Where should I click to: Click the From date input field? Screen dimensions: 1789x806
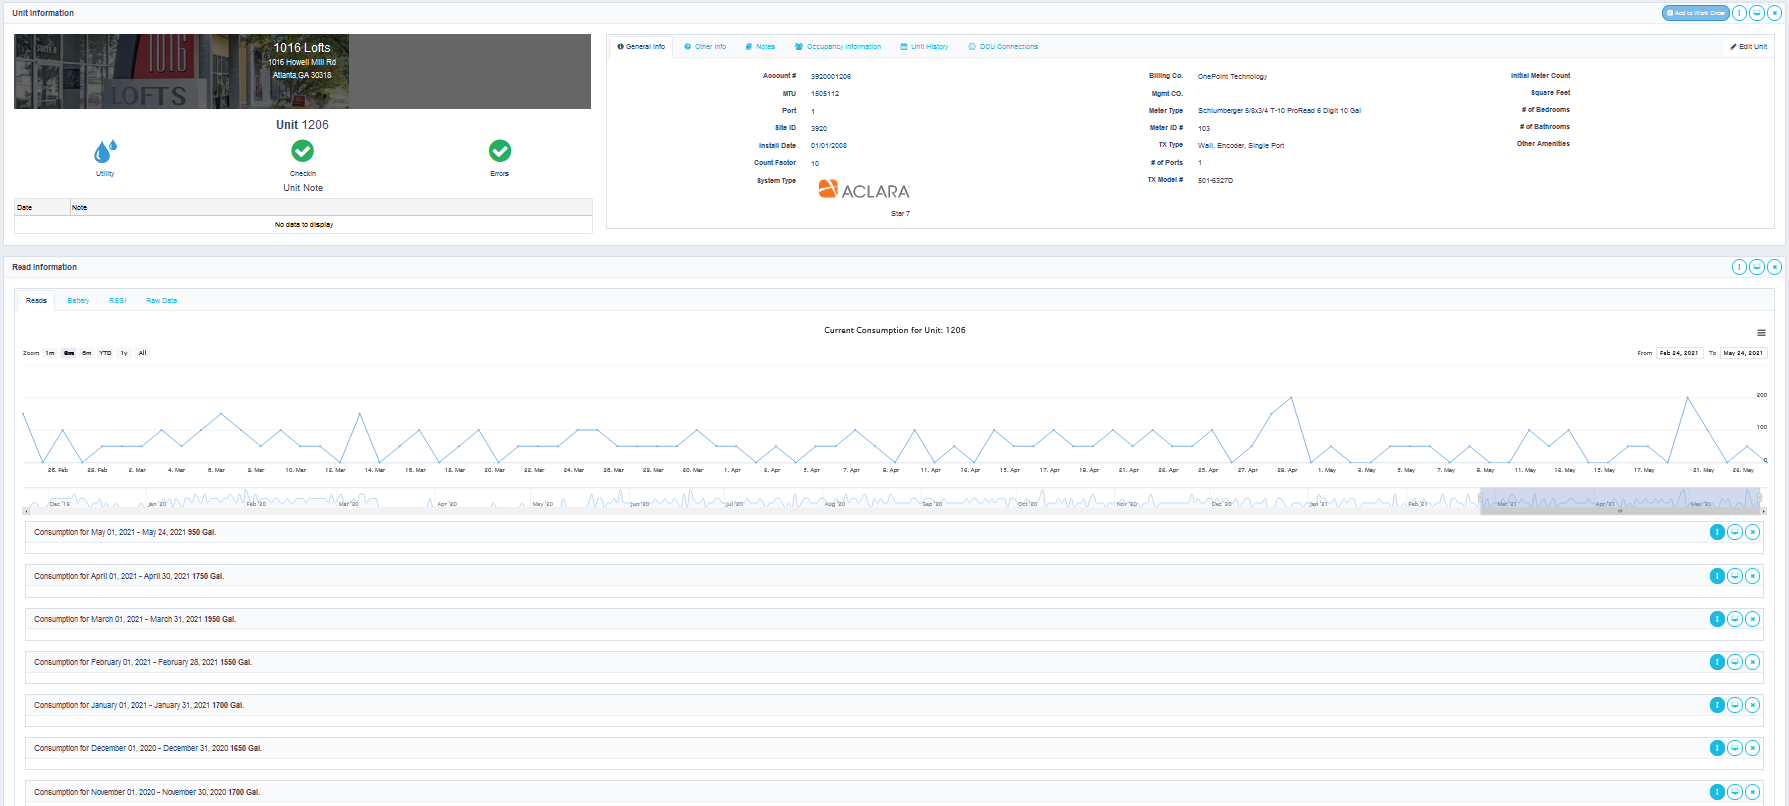pos(1679,353)
